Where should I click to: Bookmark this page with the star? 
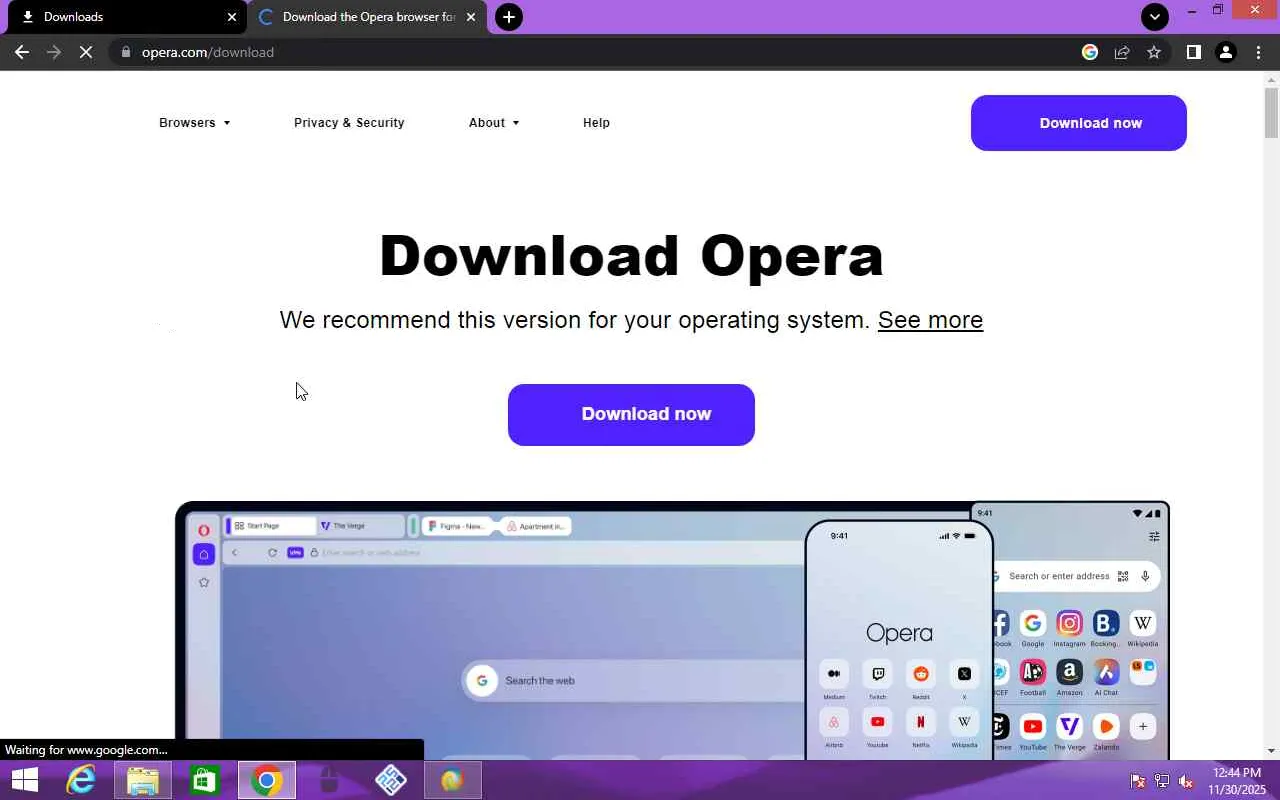[x=1154, y=52]
